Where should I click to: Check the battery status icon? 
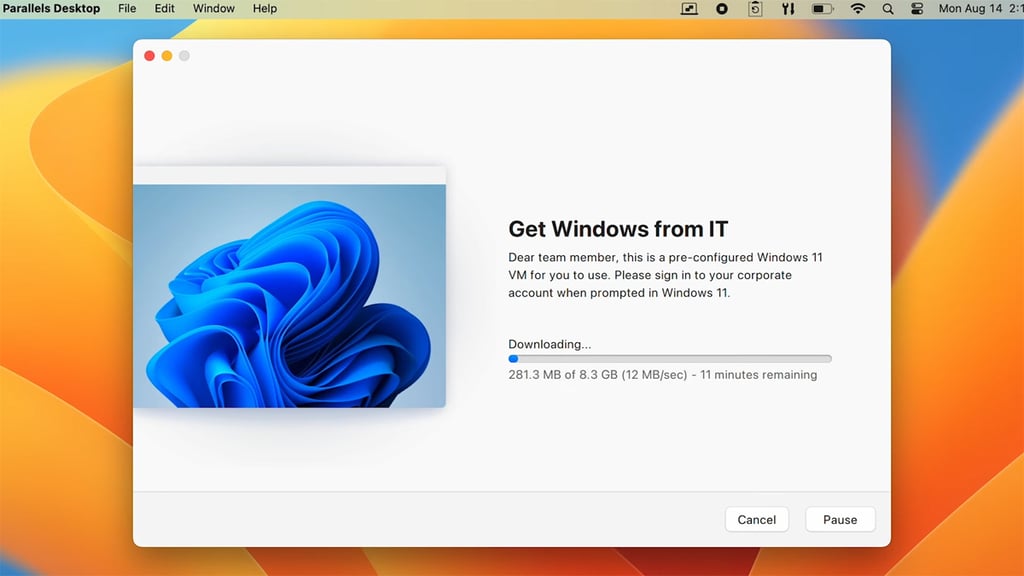(822, 9)
